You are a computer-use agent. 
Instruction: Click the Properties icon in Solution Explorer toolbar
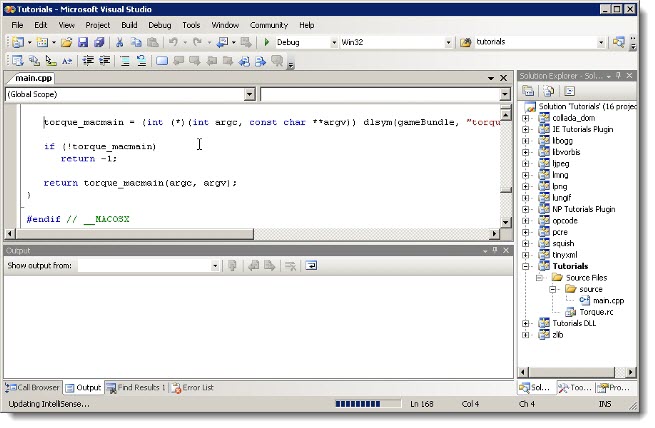pos(527,91)
